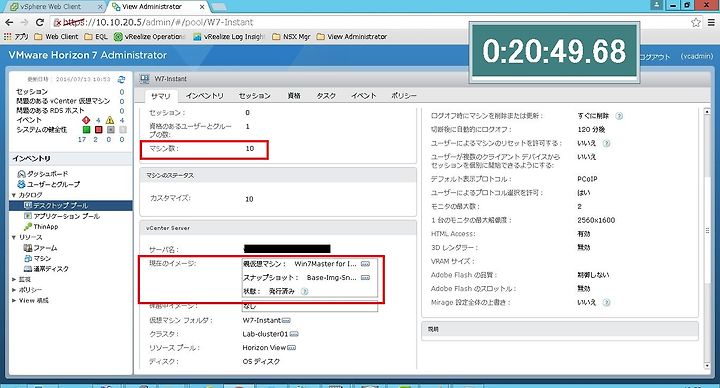Switch to the Events tab

tap(364, 96)
